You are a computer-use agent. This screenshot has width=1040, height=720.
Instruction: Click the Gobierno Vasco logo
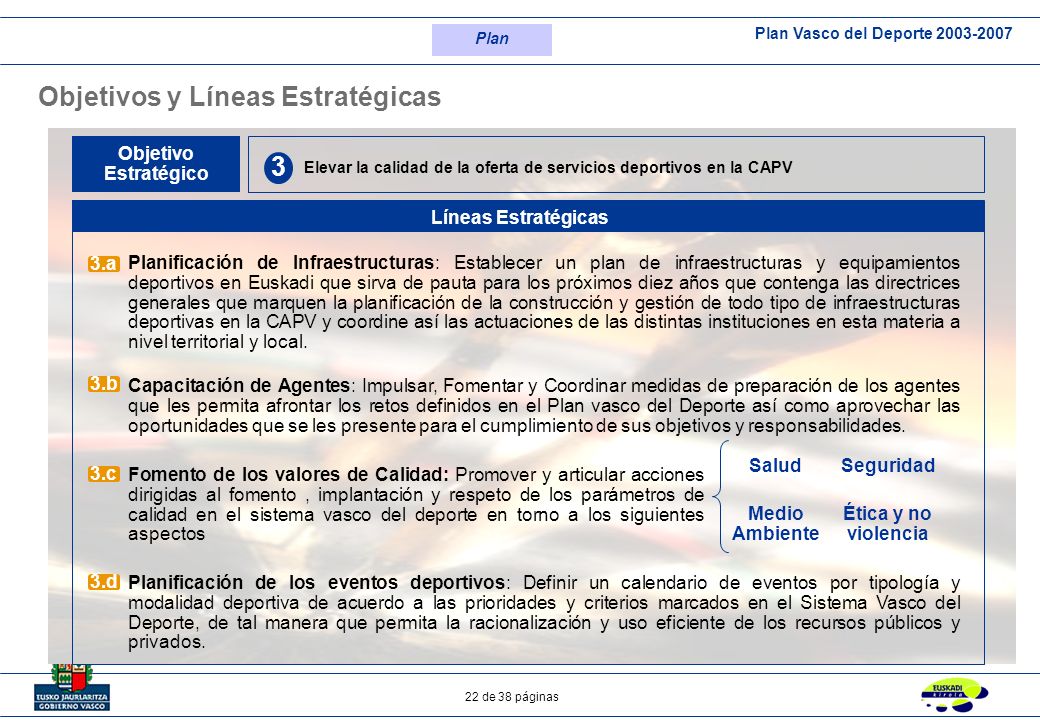72,688
